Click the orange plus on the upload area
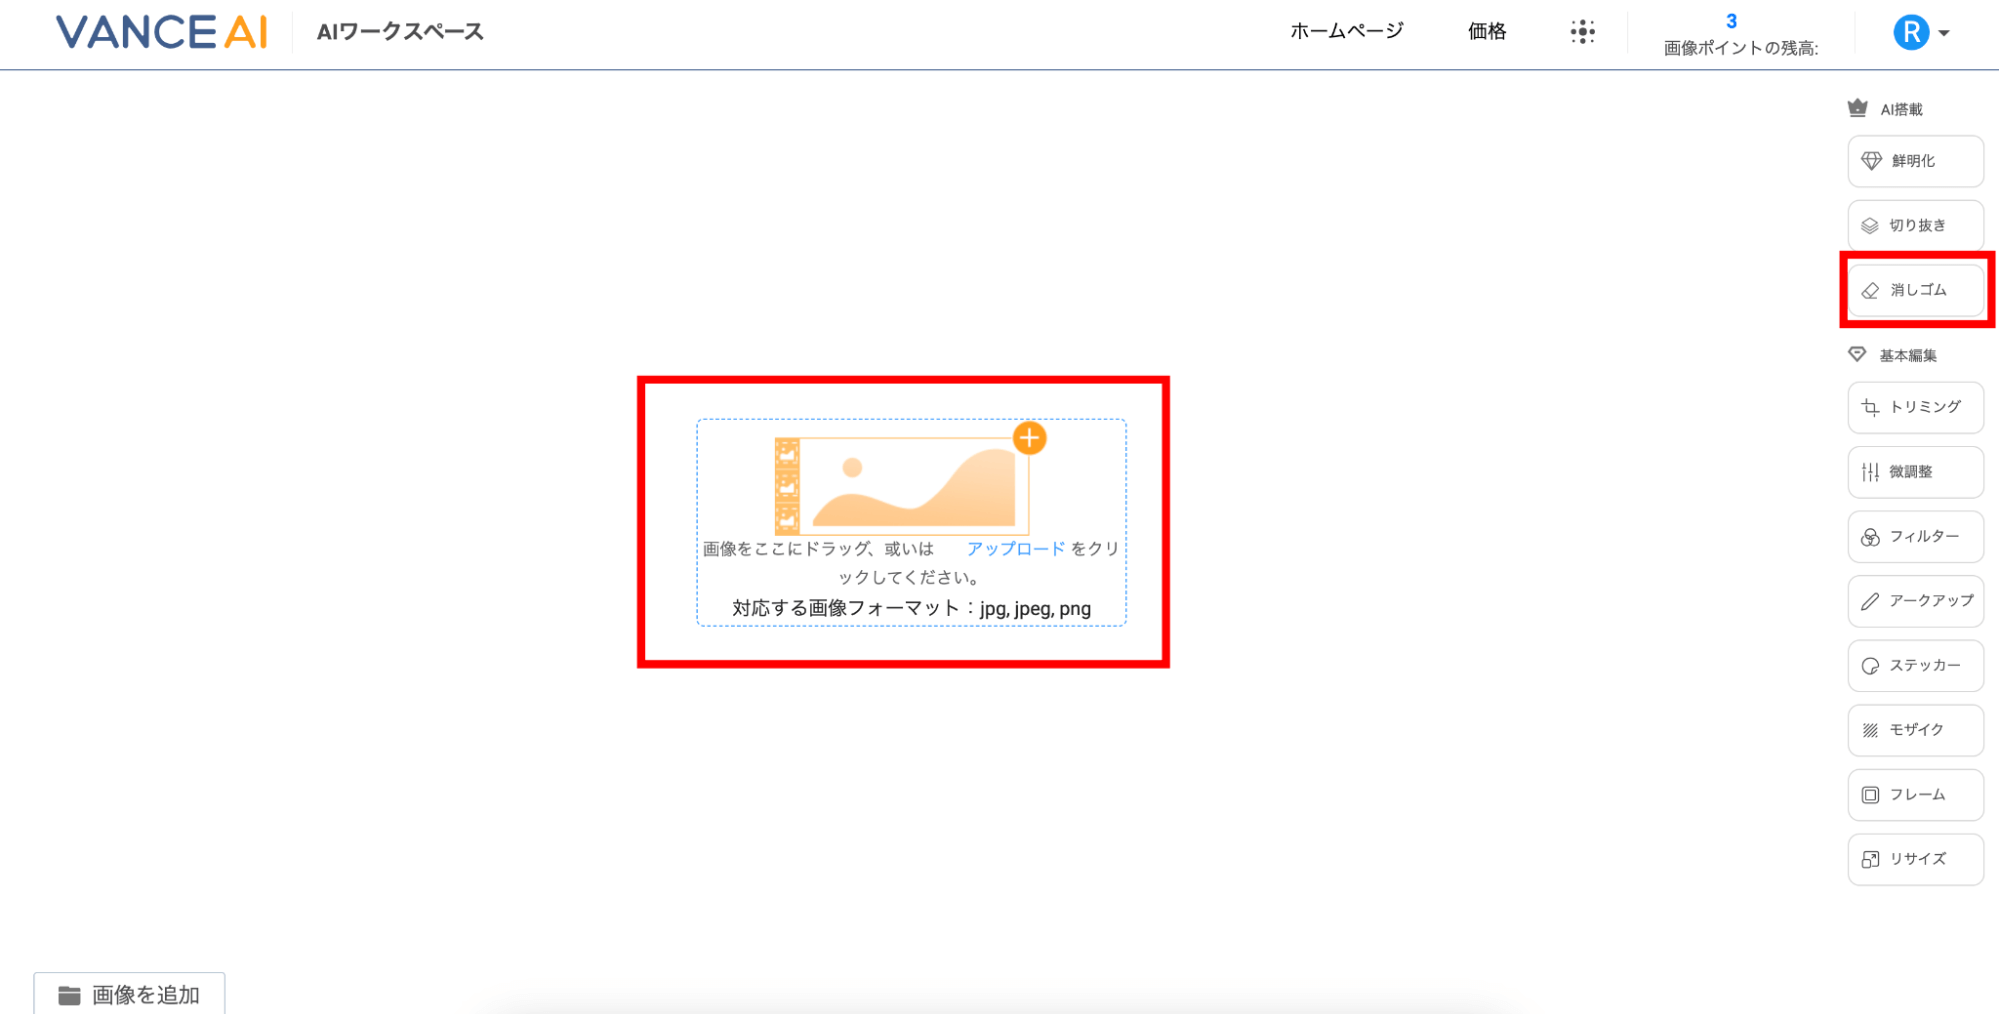1999x1015 pixels. point(1029,438)
